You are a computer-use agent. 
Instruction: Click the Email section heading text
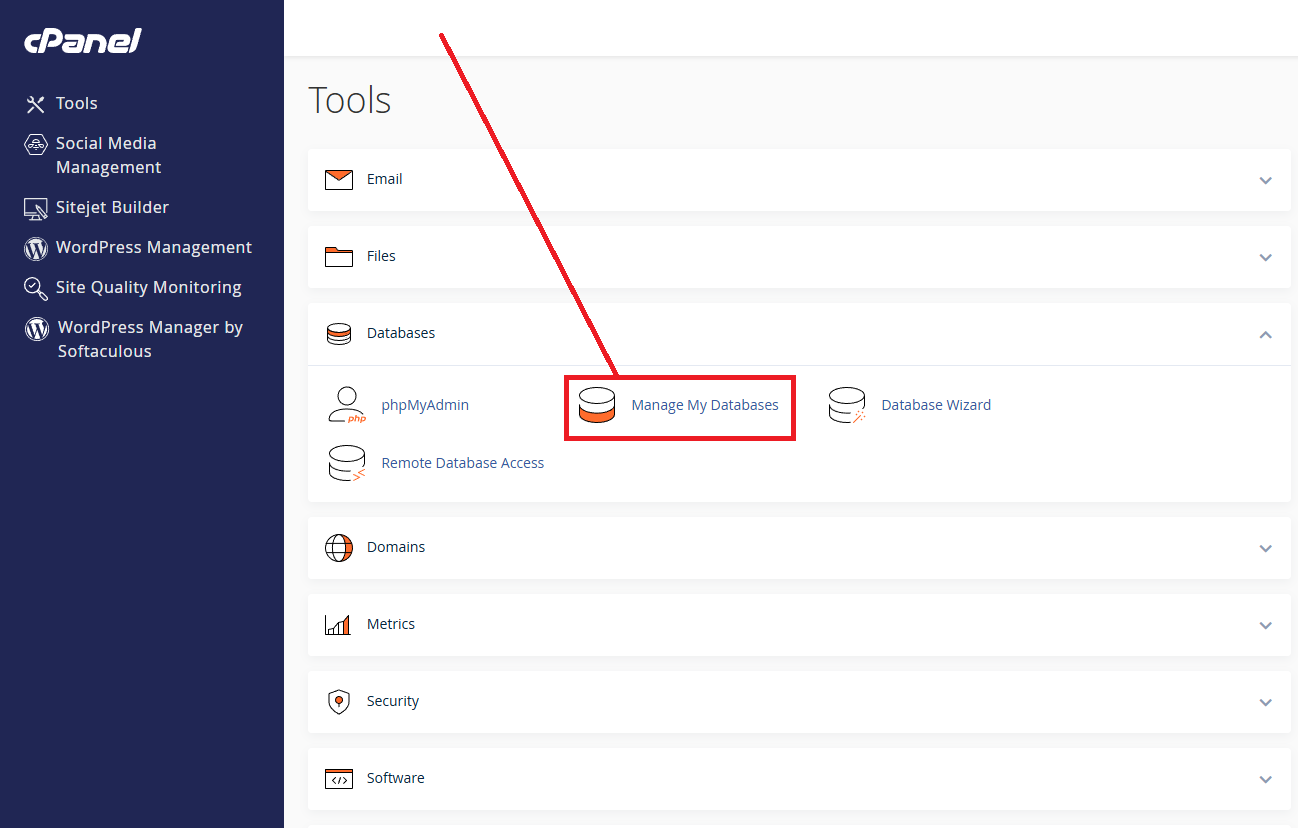pyautogui.click(x=385, y=179)
